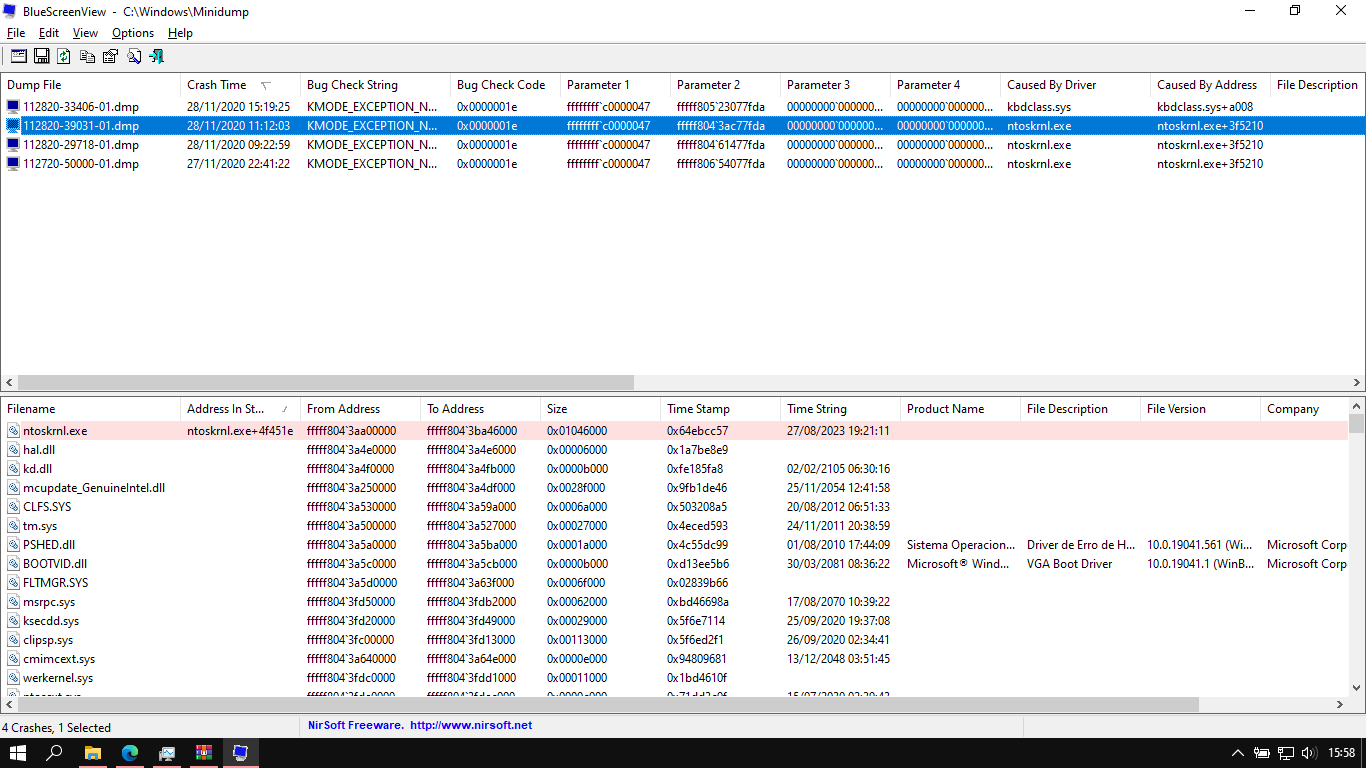This screenshot has height=768, width=1366.
Task: Select the ksecdd.sys driver row
Action: (x=674, y=621)
